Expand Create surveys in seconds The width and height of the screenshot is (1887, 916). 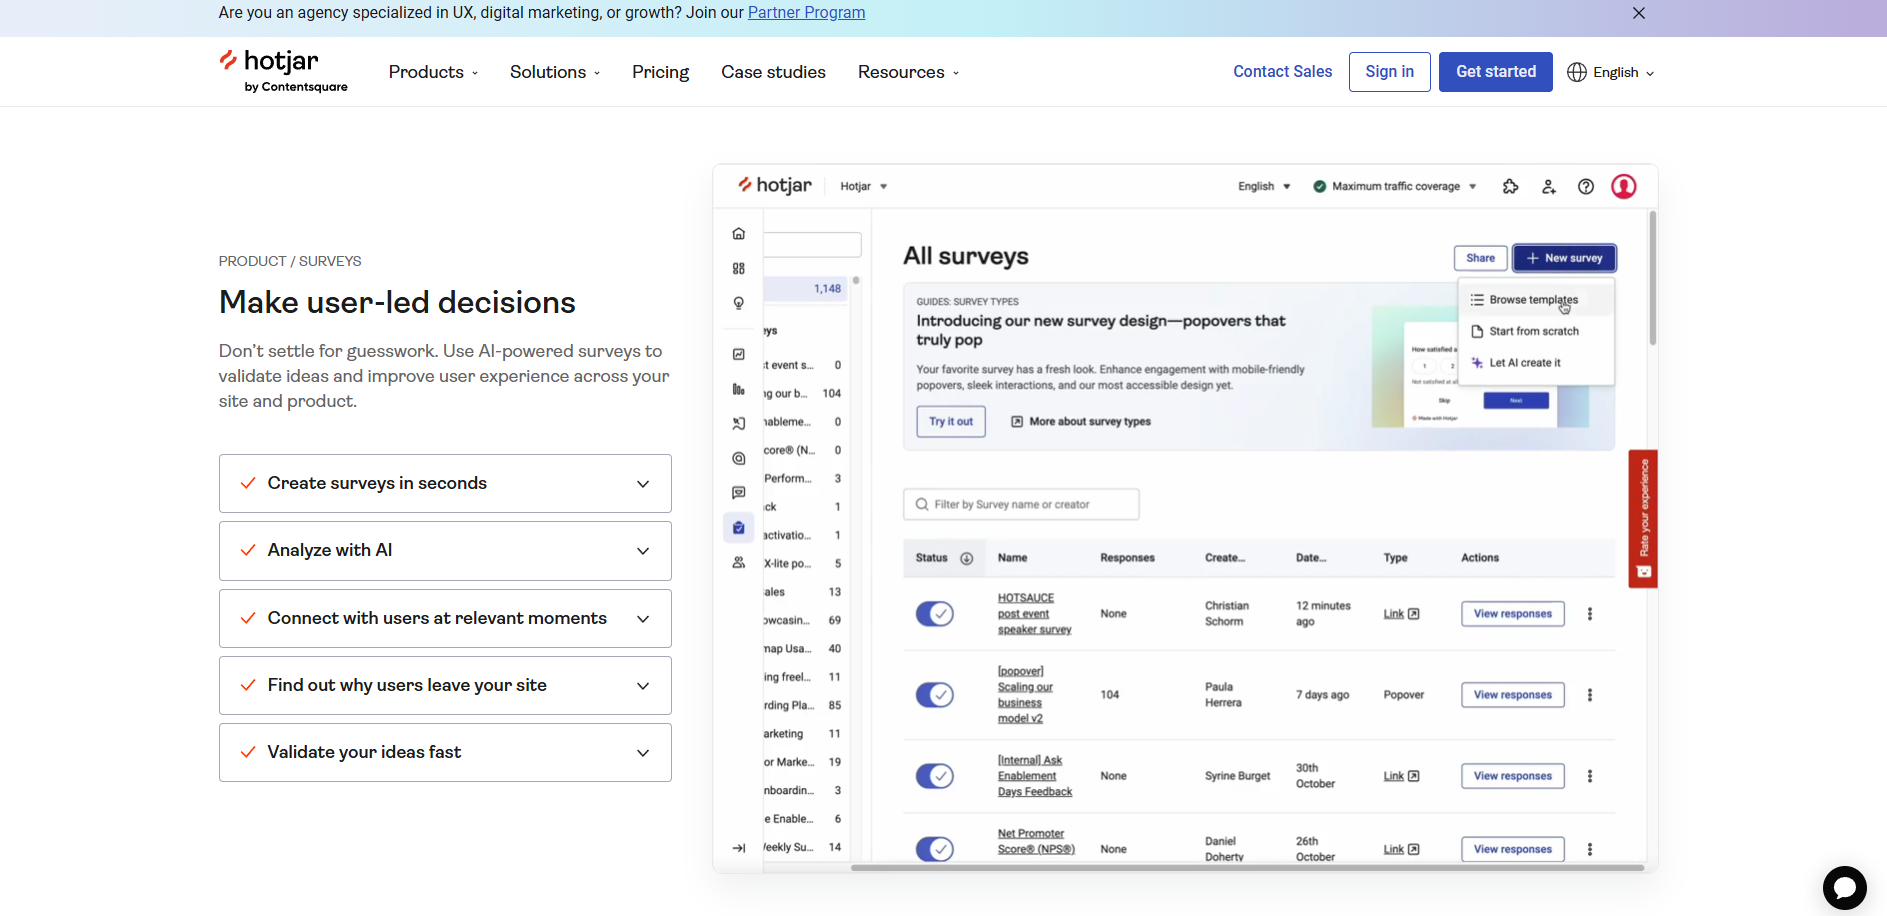coord(445,483)
